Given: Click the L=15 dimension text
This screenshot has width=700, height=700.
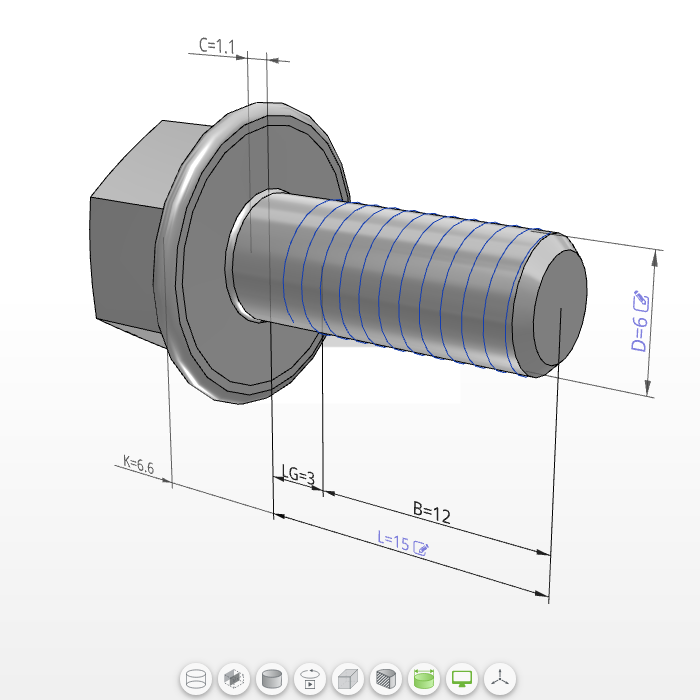Looking at the screenshot, I should click(x=393, y=541).
